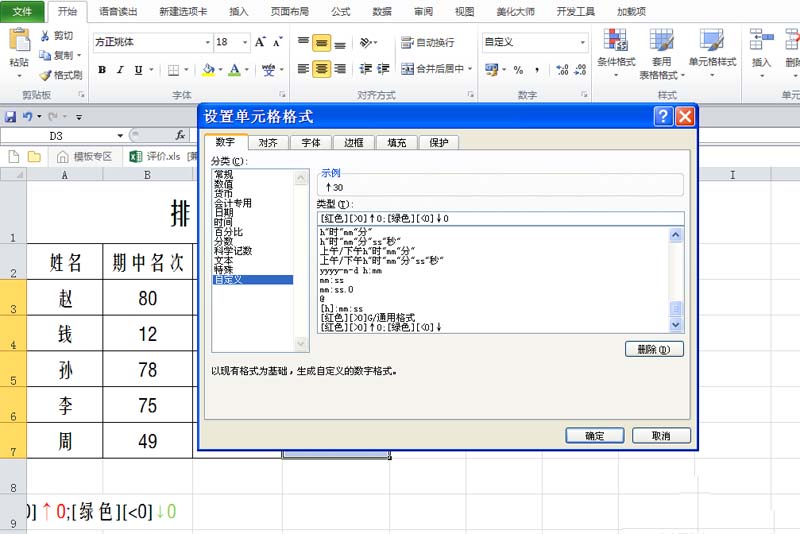The width and height of the screenshot is (800, 534).
Task: Click the font color A icon
Action: [234, 69]
